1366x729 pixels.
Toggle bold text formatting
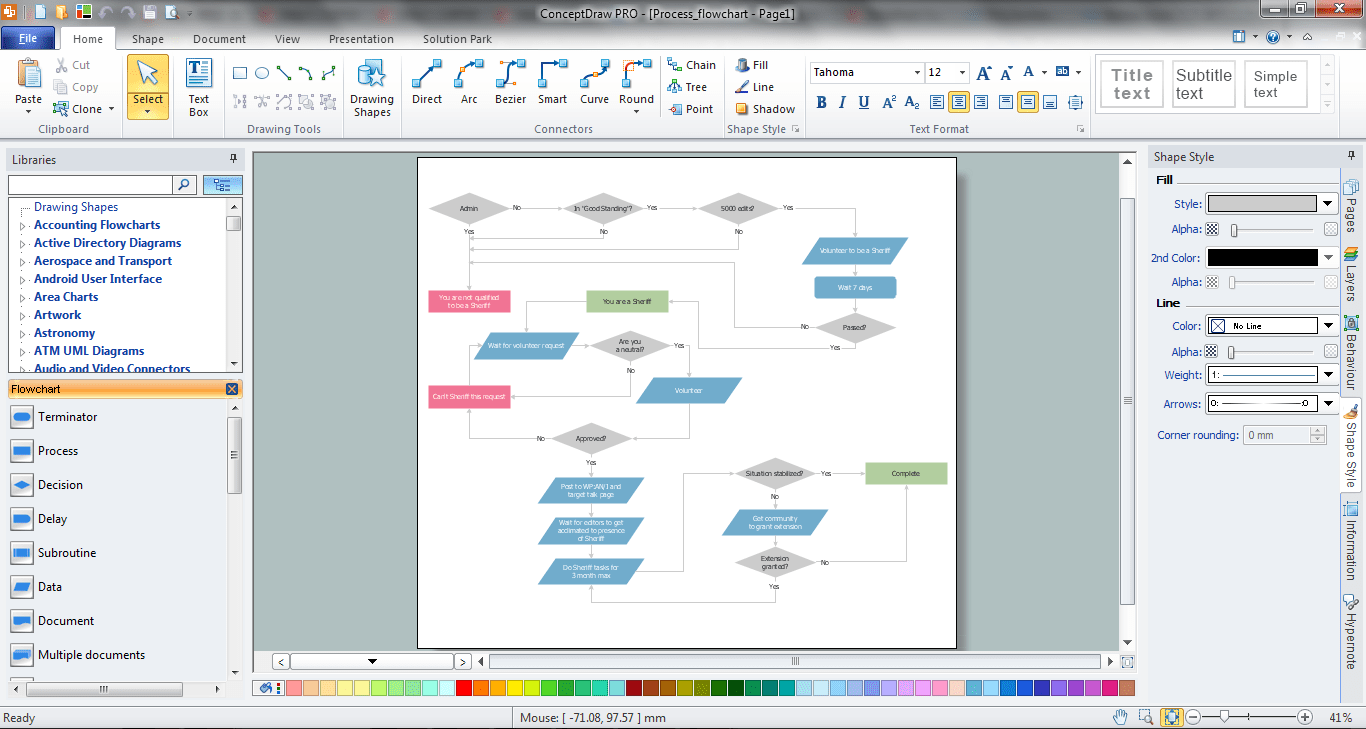point(820,103)
